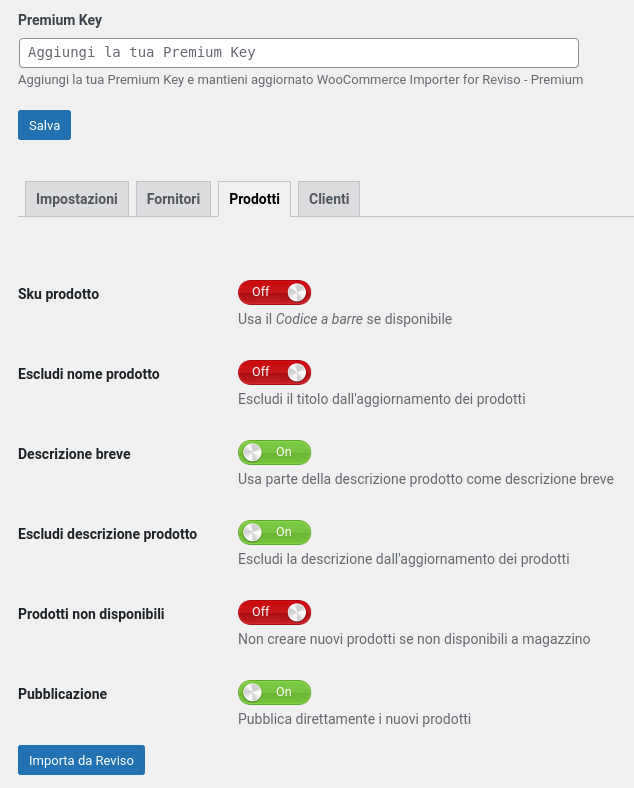Focus the Premium Key input field
Screen dimensions: 634x788
coord(299,53)
